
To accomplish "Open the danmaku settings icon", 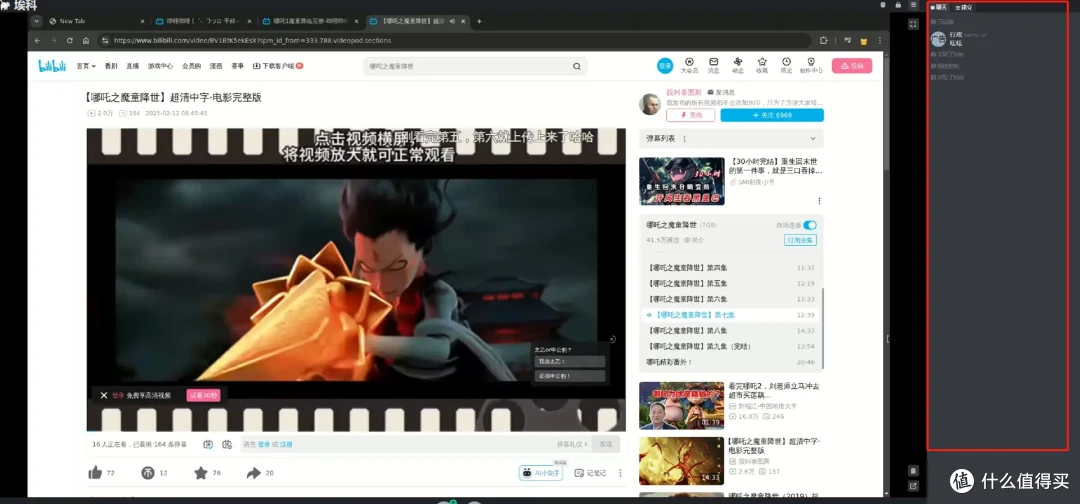I will pos(227,445).
